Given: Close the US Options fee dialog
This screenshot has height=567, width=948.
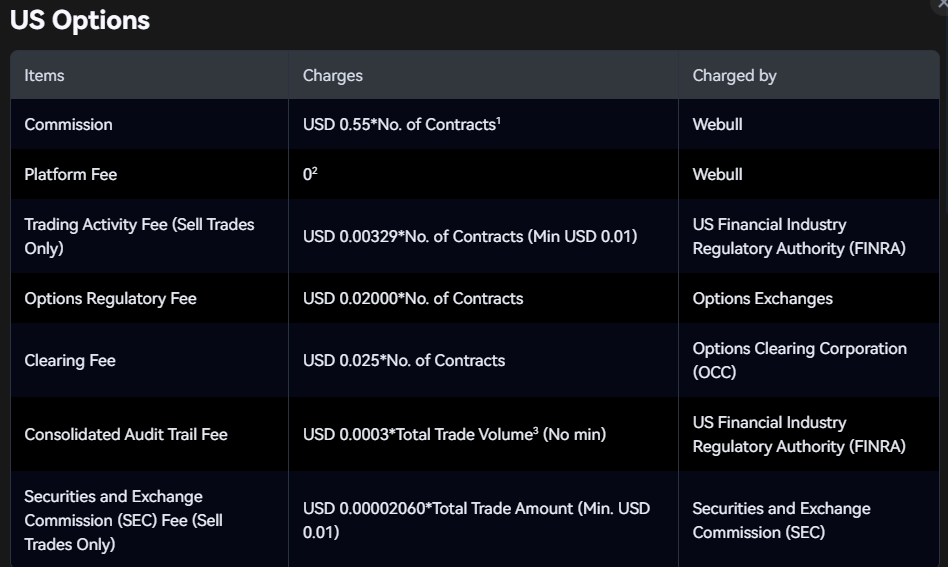Looking at the screenshot, I should click(x=942, y=4).
